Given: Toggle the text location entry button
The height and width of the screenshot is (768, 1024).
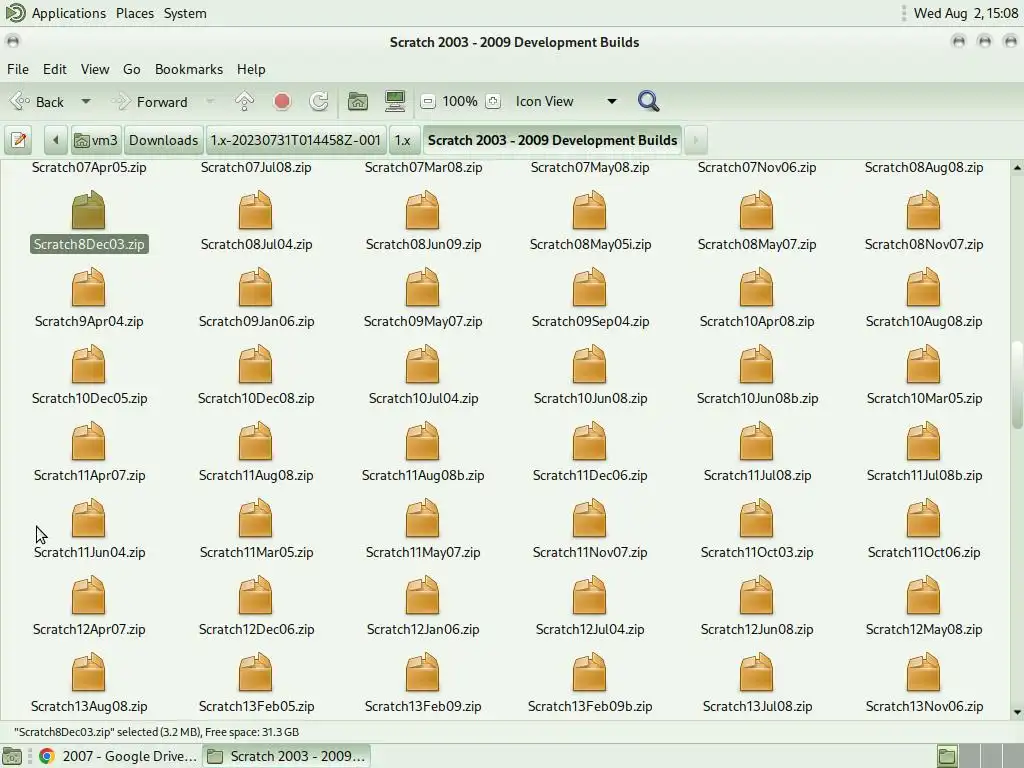Looking at the screenshot, I should click(19, 140).
